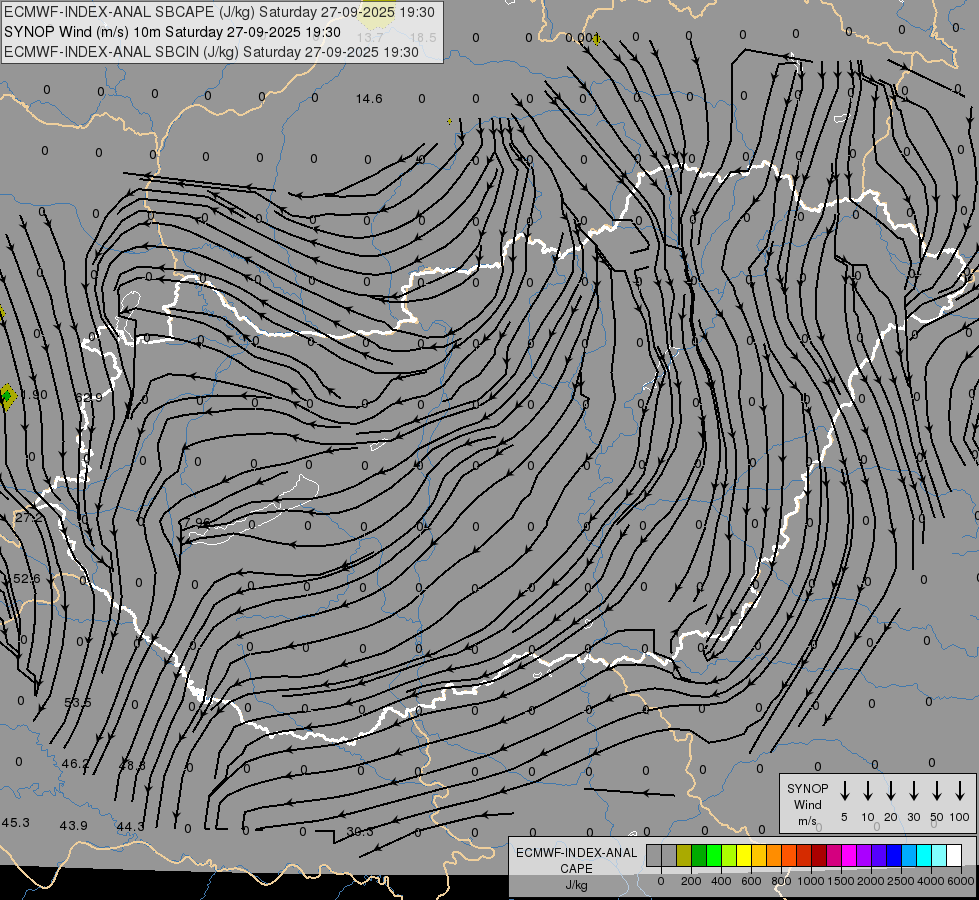
Task: Click the 50 m/s wind arrow in legend
Action: pyautogui.click(x=937, y=791)
